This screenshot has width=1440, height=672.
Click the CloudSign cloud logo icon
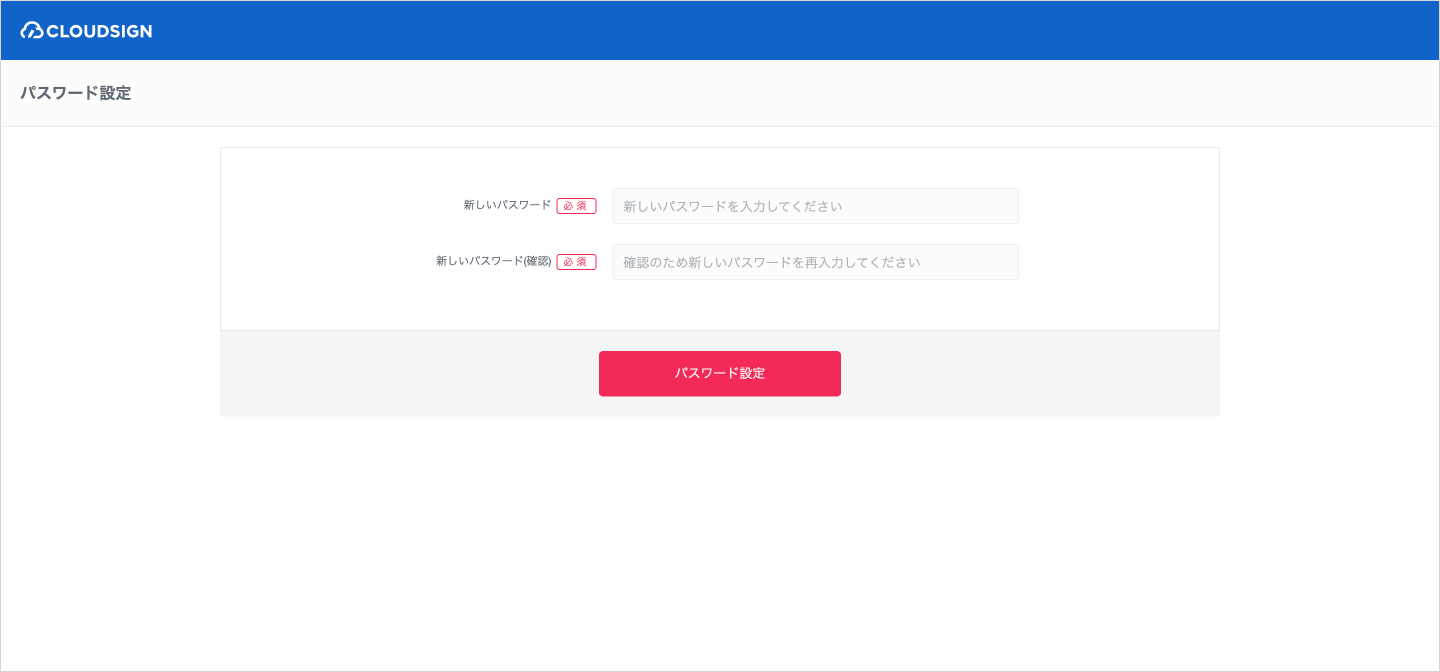(x=32, y=31)
